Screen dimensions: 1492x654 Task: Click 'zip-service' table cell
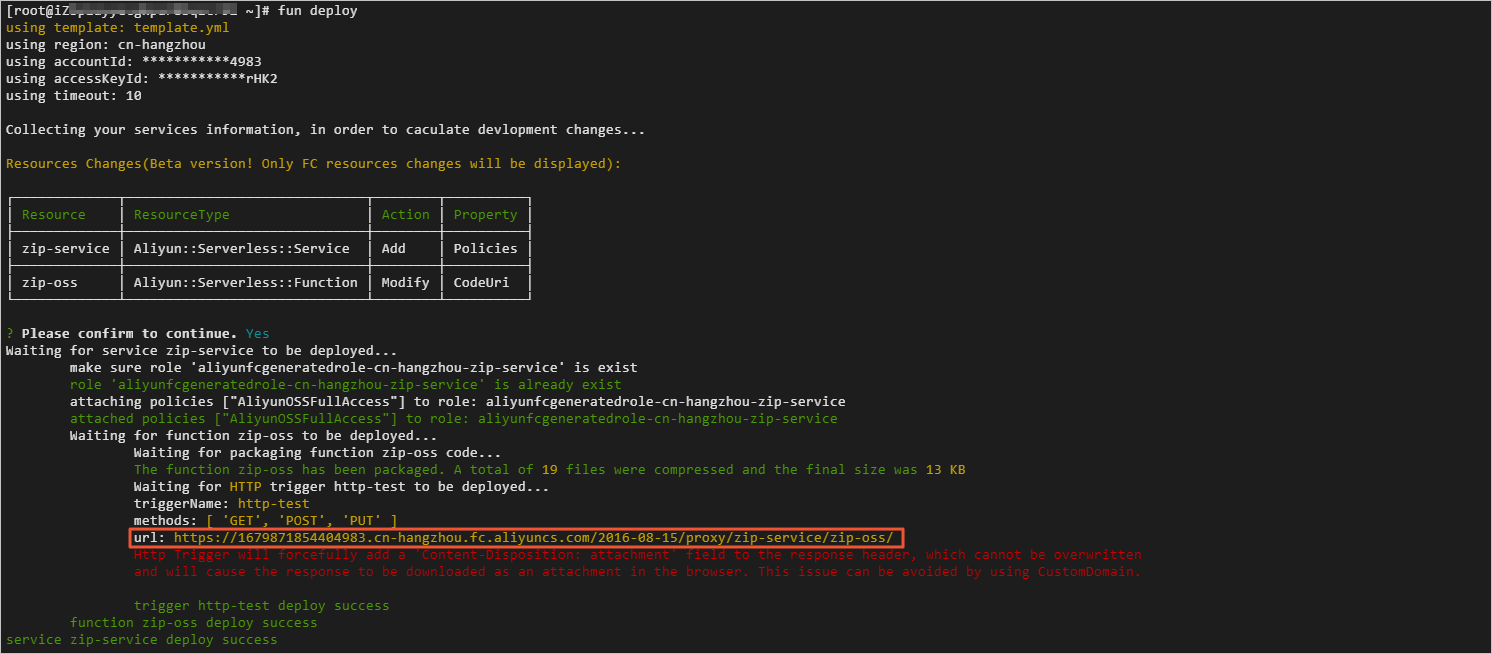pyautogui.click(x=66, y=249)
